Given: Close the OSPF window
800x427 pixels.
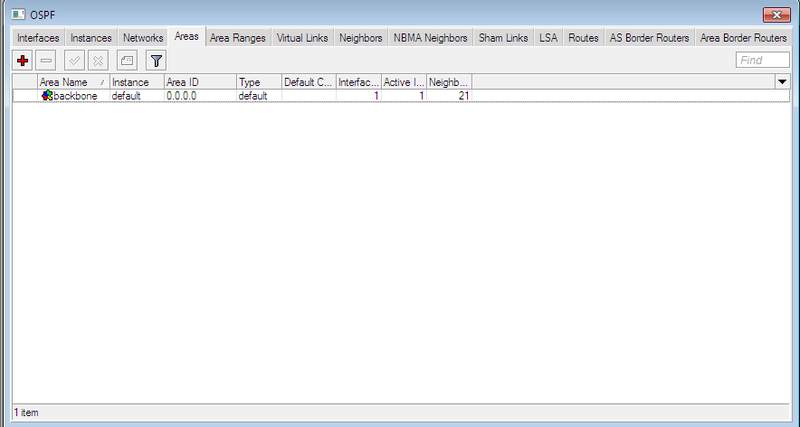Looking at the screenshot, I should point(777,15).
